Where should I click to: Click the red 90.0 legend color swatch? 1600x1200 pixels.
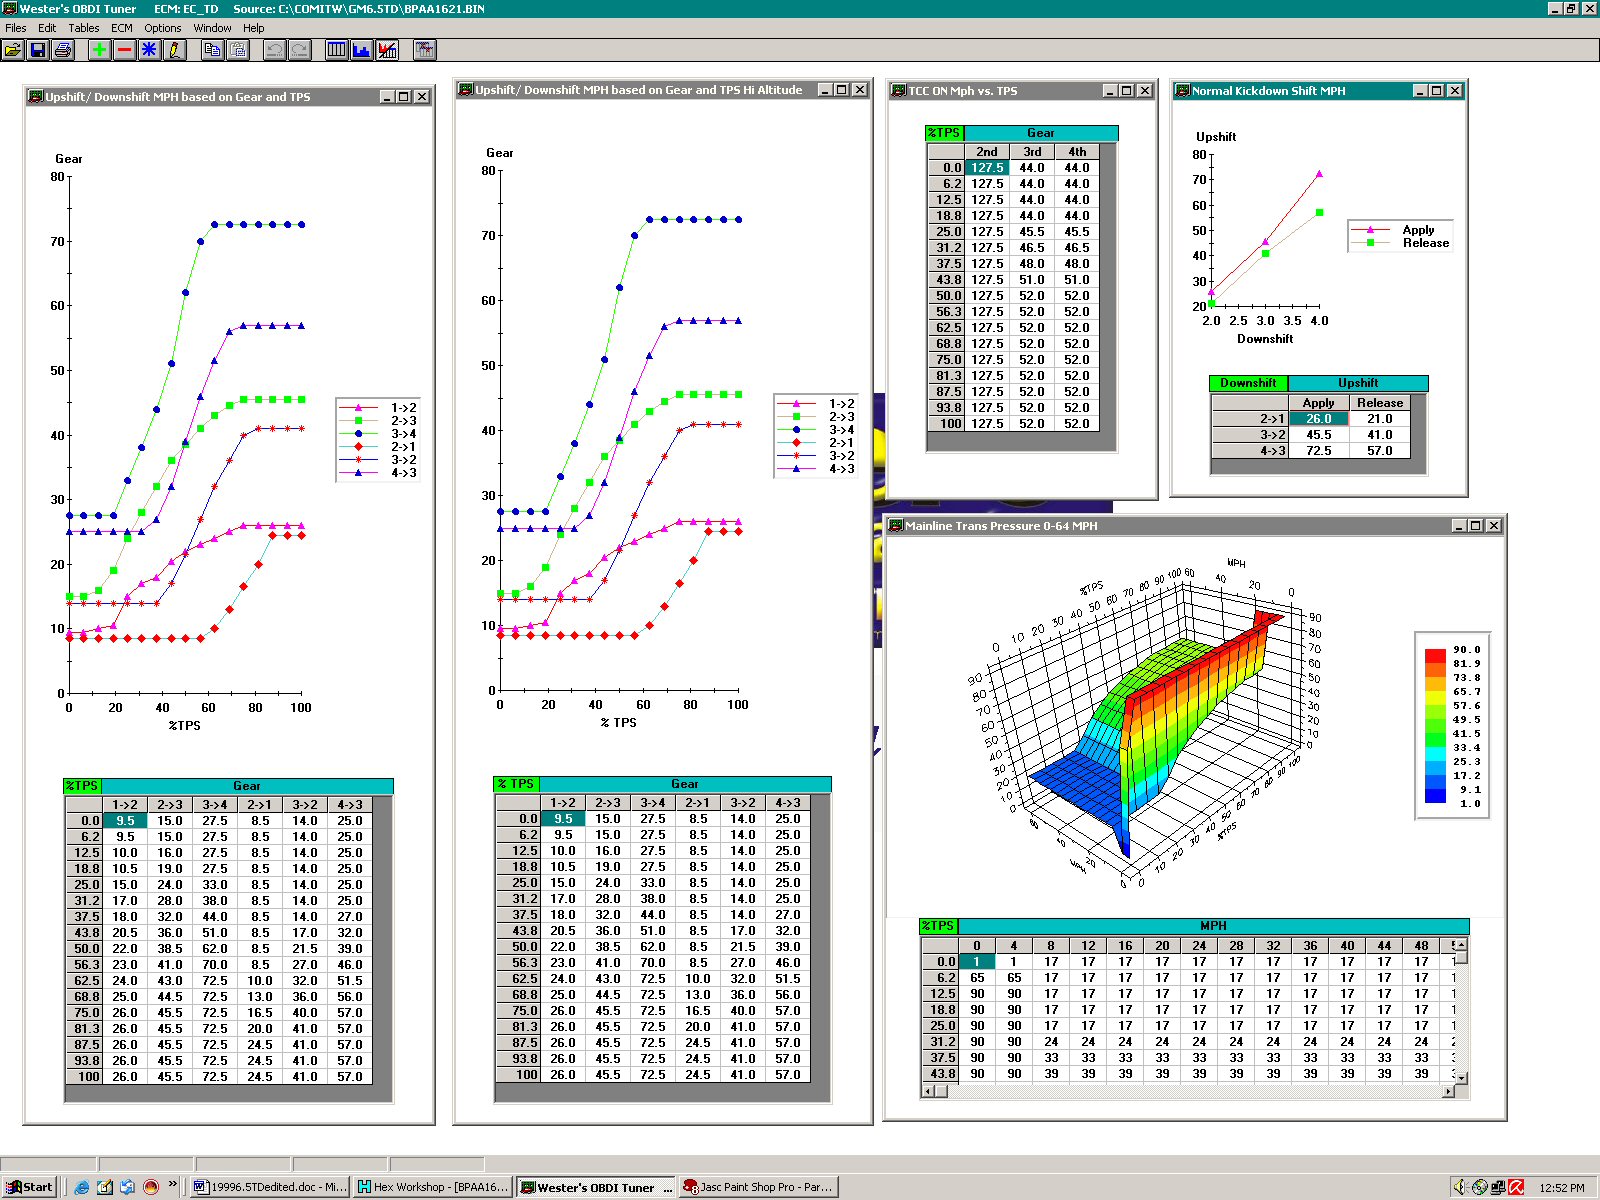click(x=1435, y=655)
